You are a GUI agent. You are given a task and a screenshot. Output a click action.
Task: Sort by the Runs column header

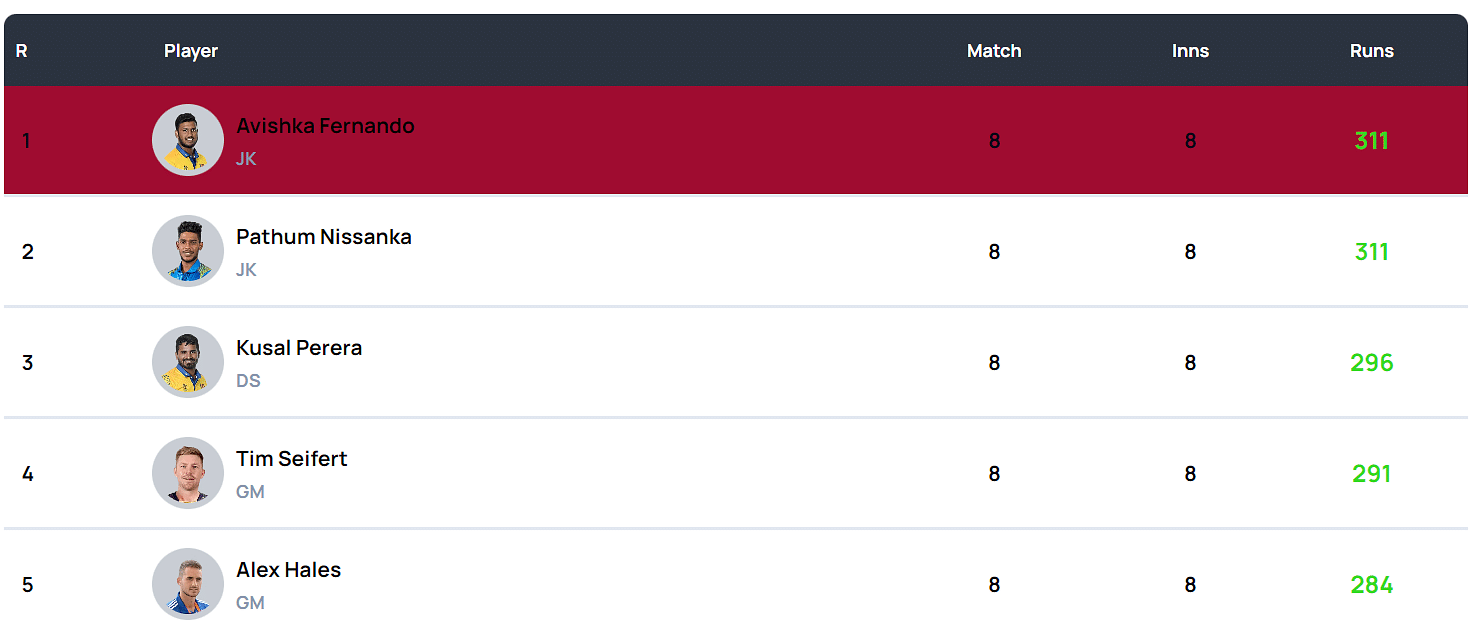[x=1371, y=51]
